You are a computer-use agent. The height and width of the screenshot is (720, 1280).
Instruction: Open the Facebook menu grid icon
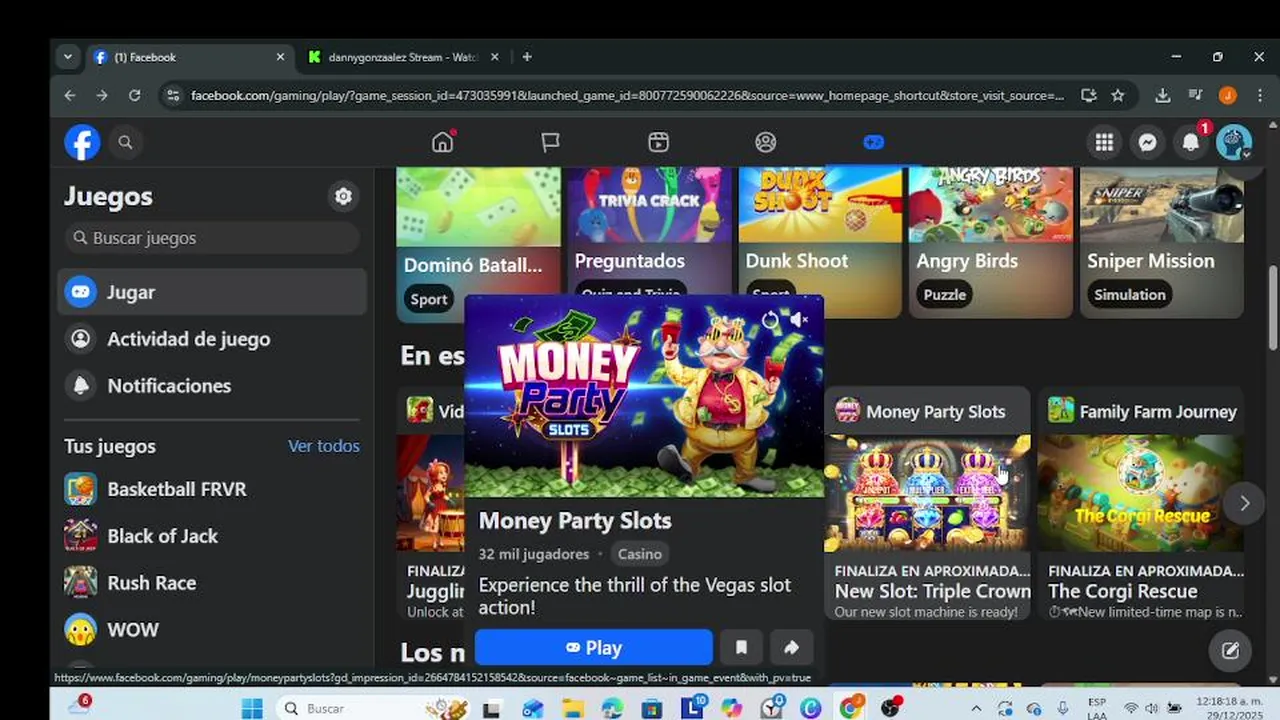click(x=1104, y=142)
